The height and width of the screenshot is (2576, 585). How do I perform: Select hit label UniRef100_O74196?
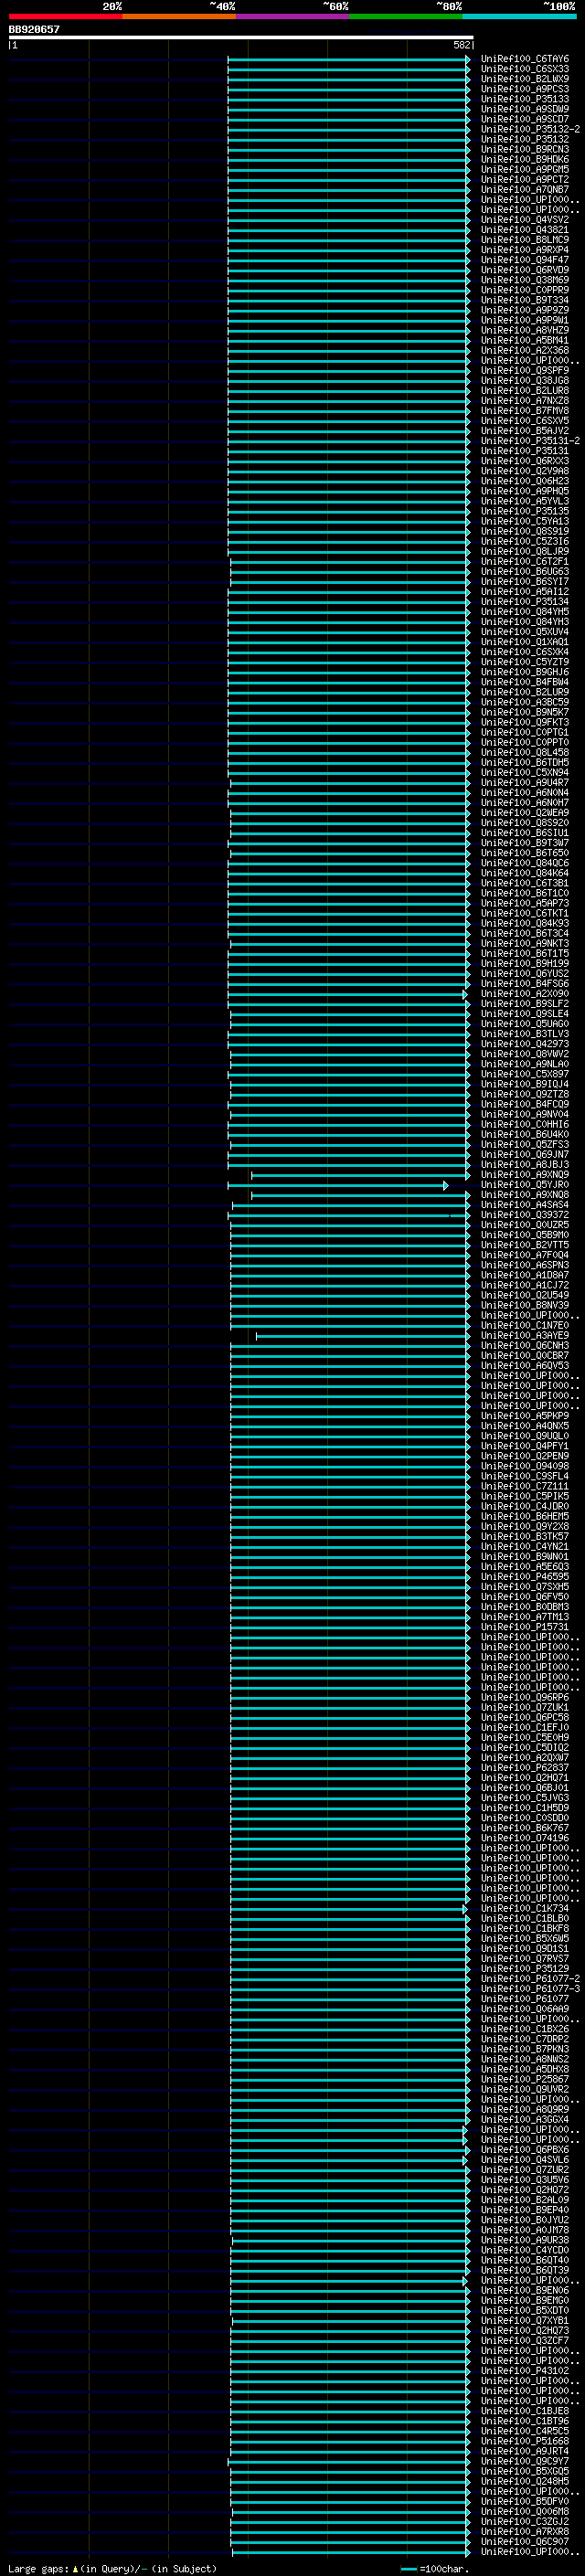tap(525, 1838)
